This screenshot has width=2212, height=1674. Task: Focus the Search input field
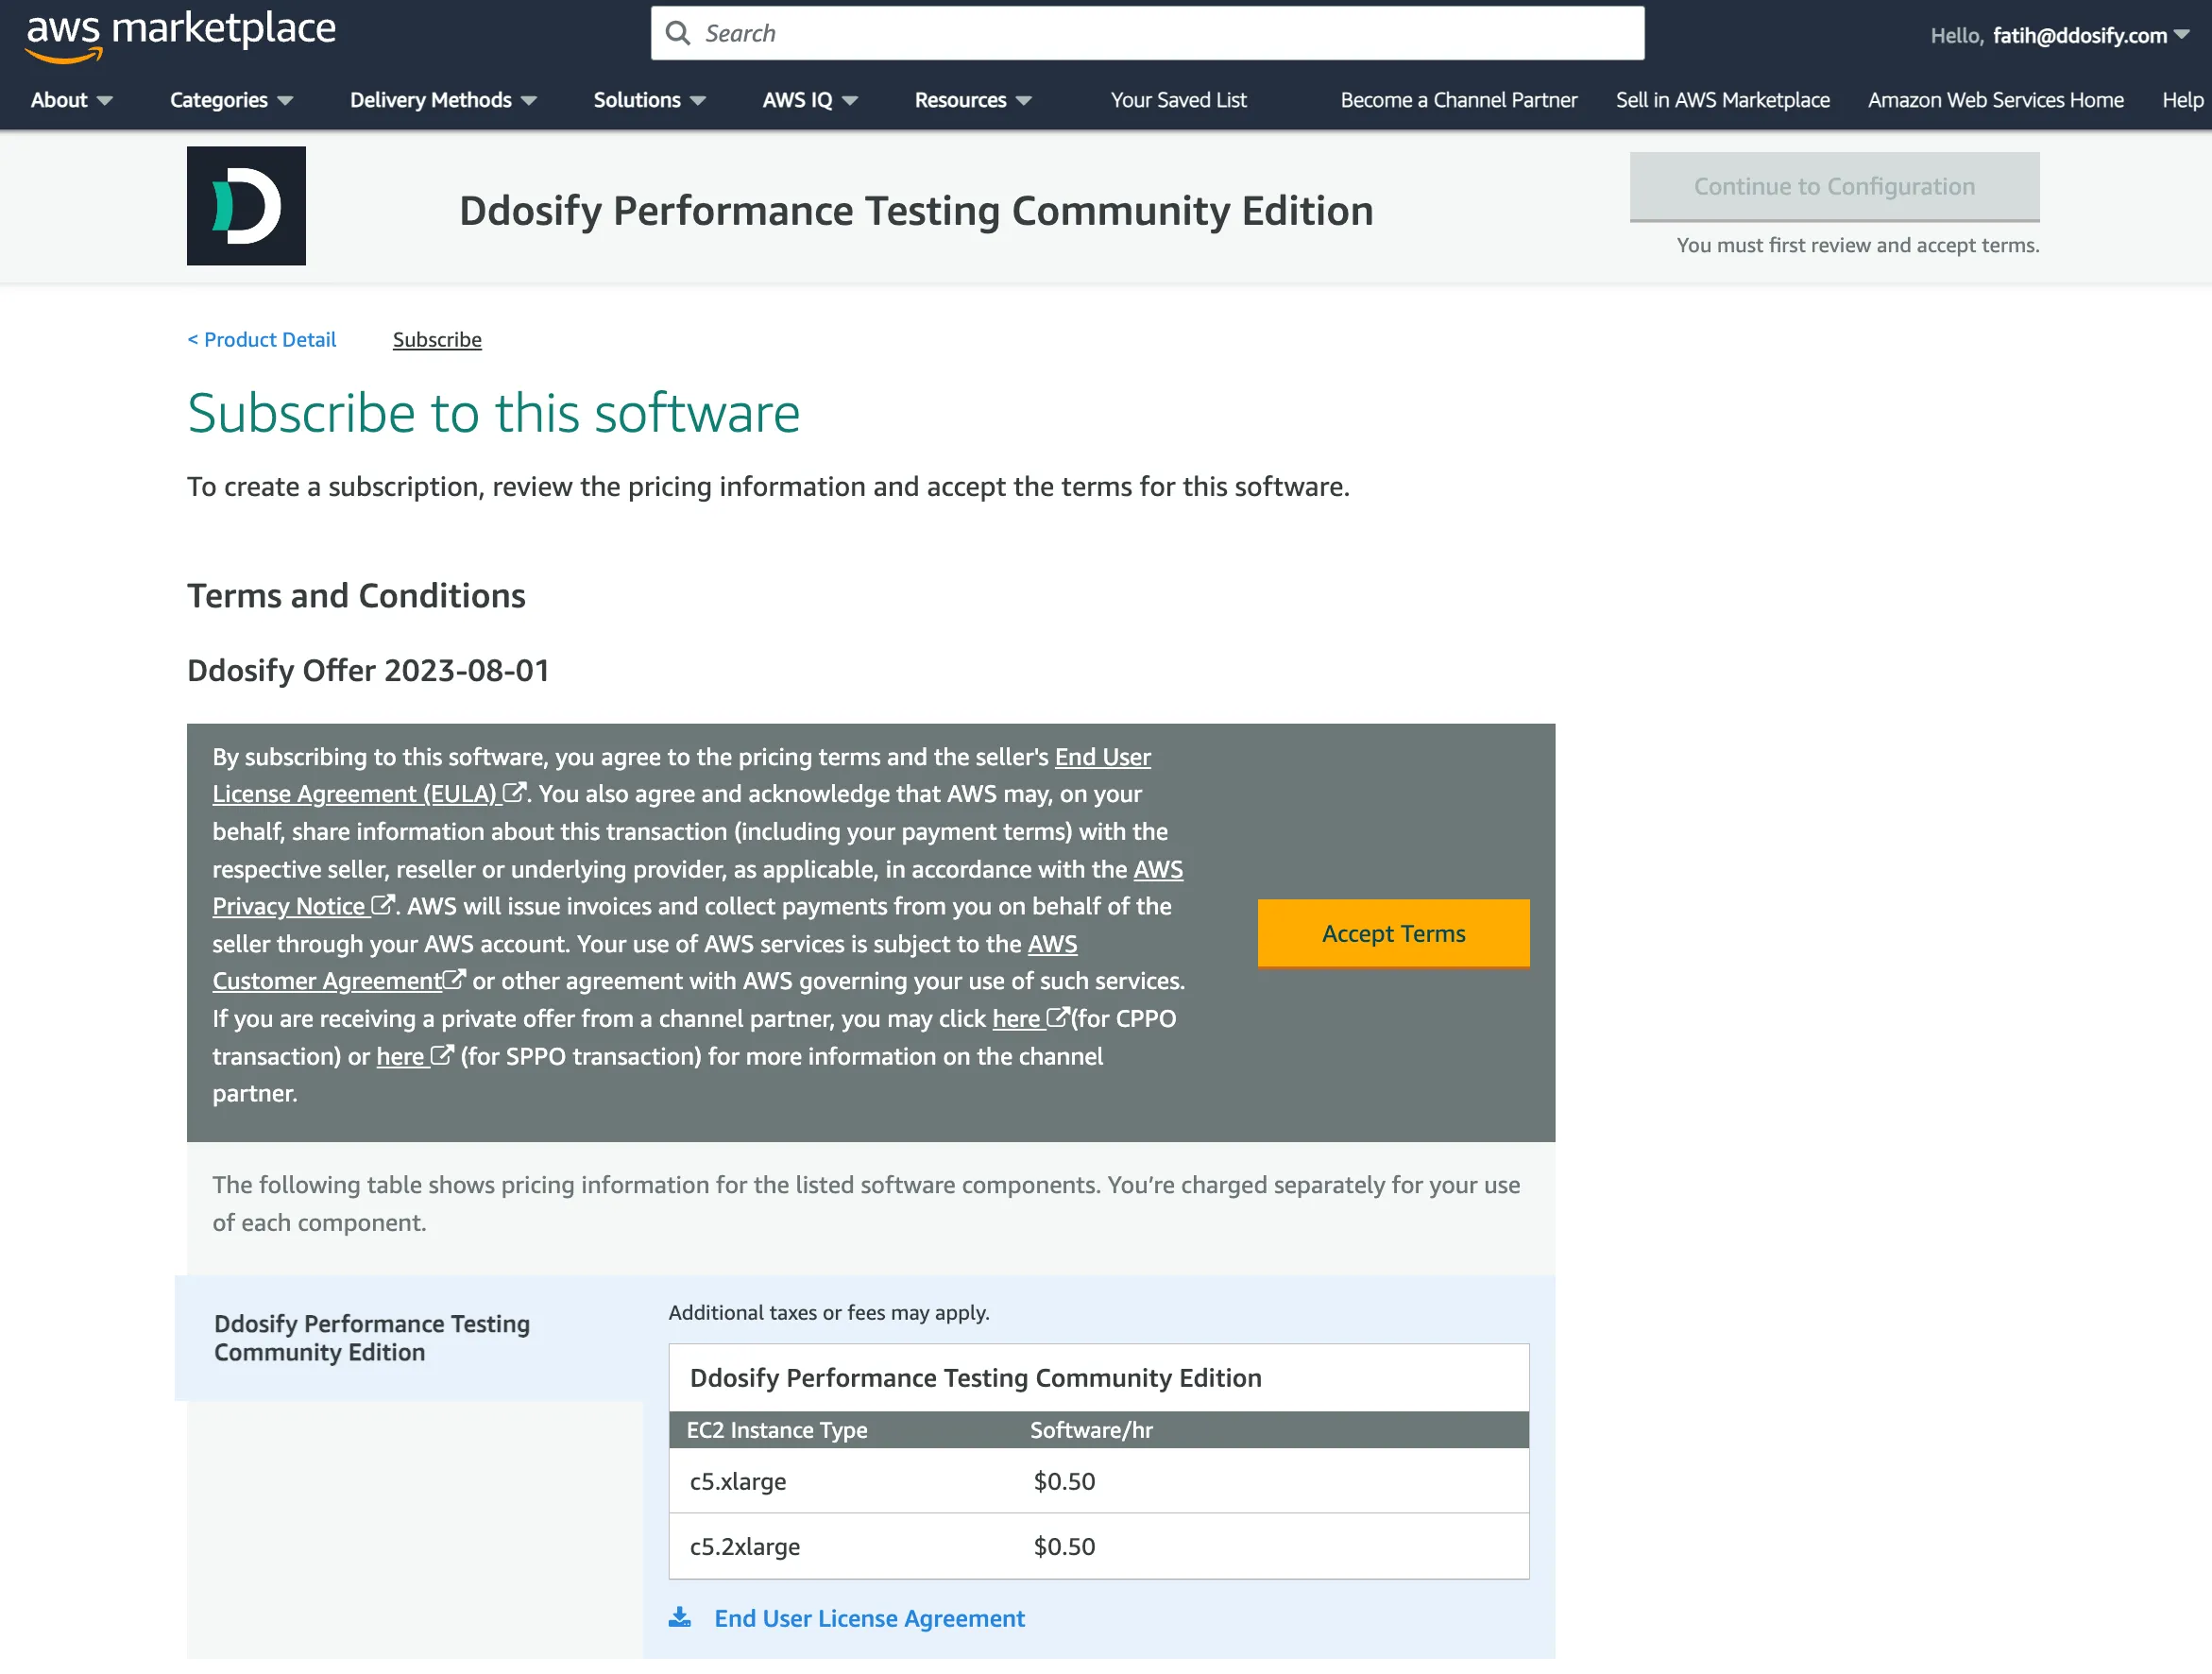pyautogui.click(x=1147, y=34)
